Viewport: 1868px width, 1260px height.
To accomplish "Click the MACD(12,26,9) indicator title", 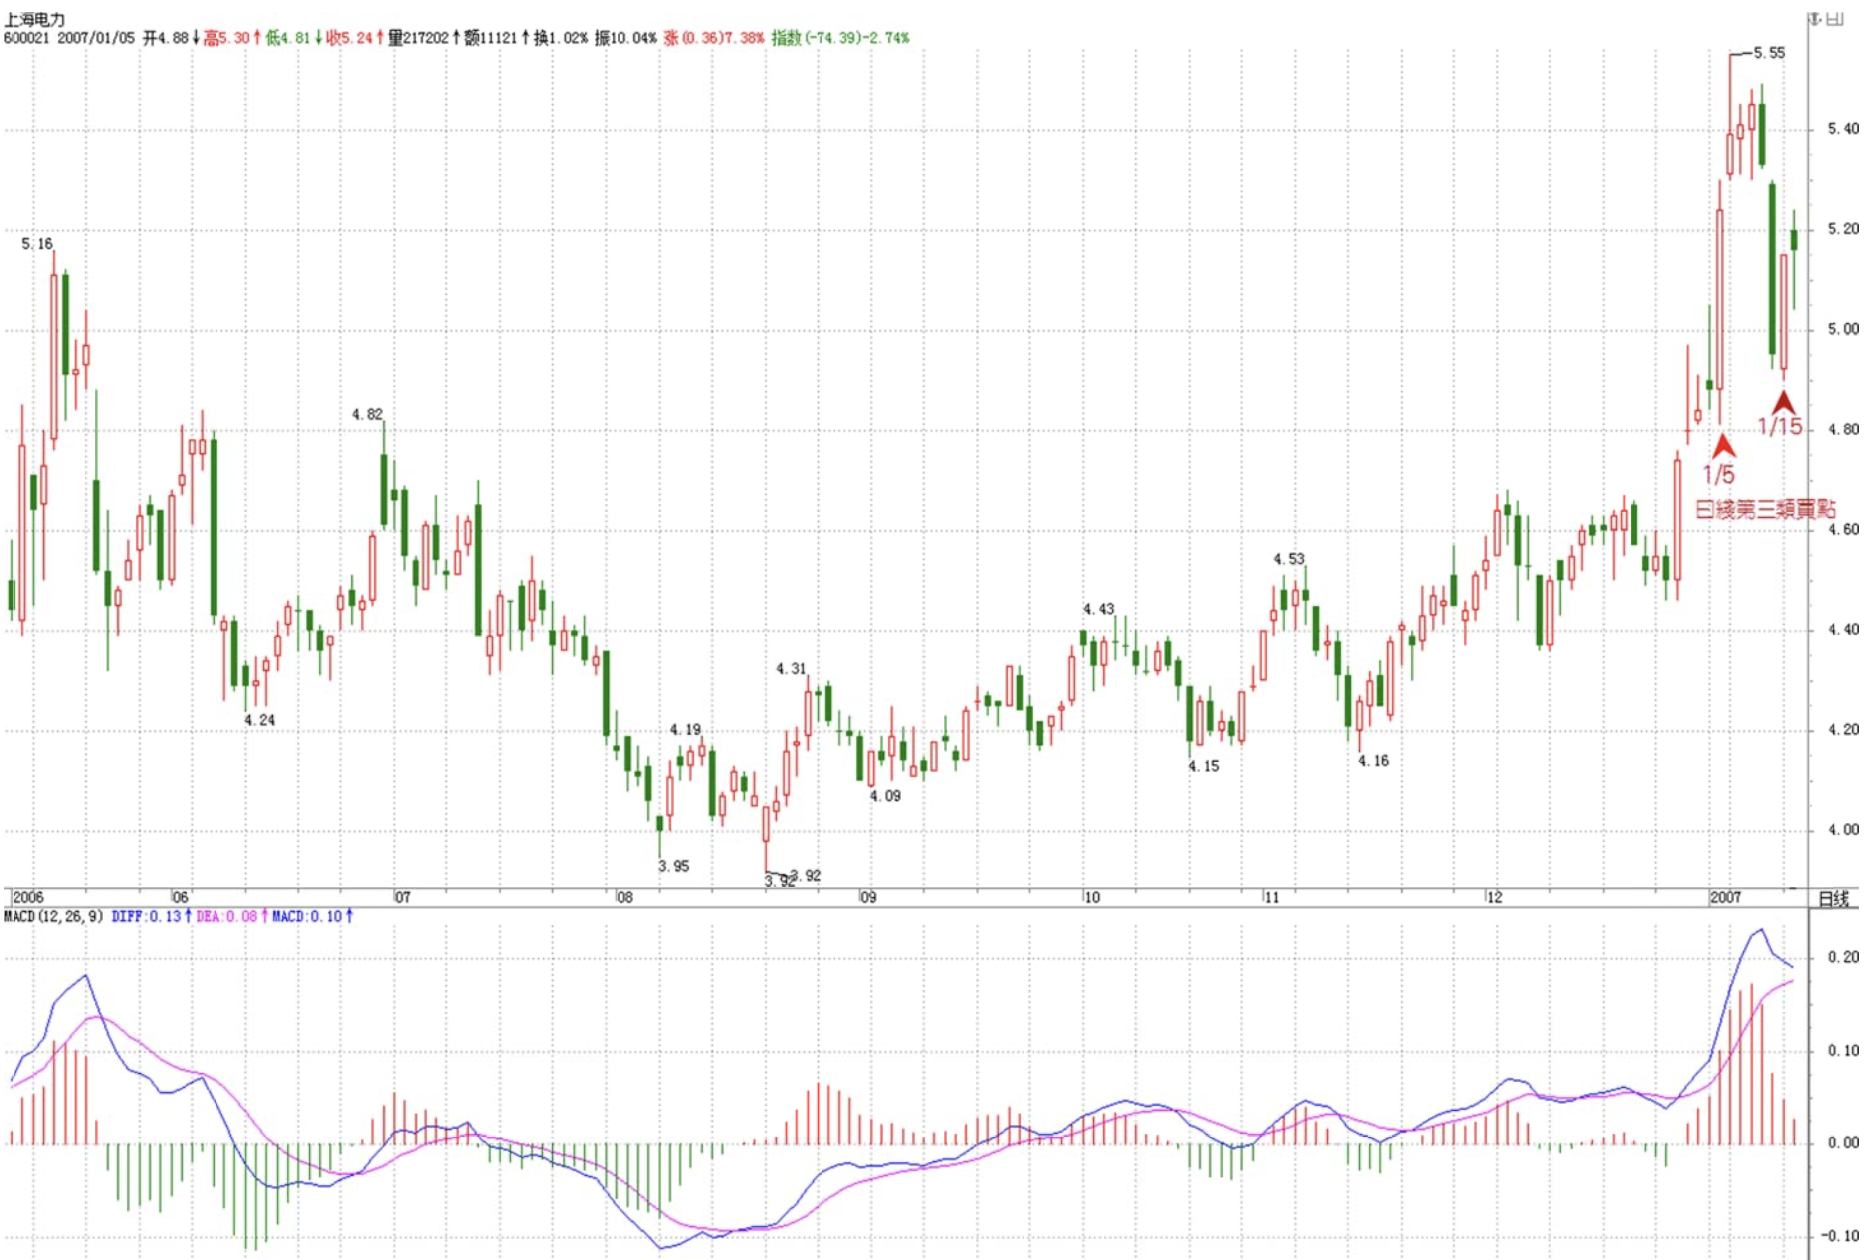I will (54, 916).
